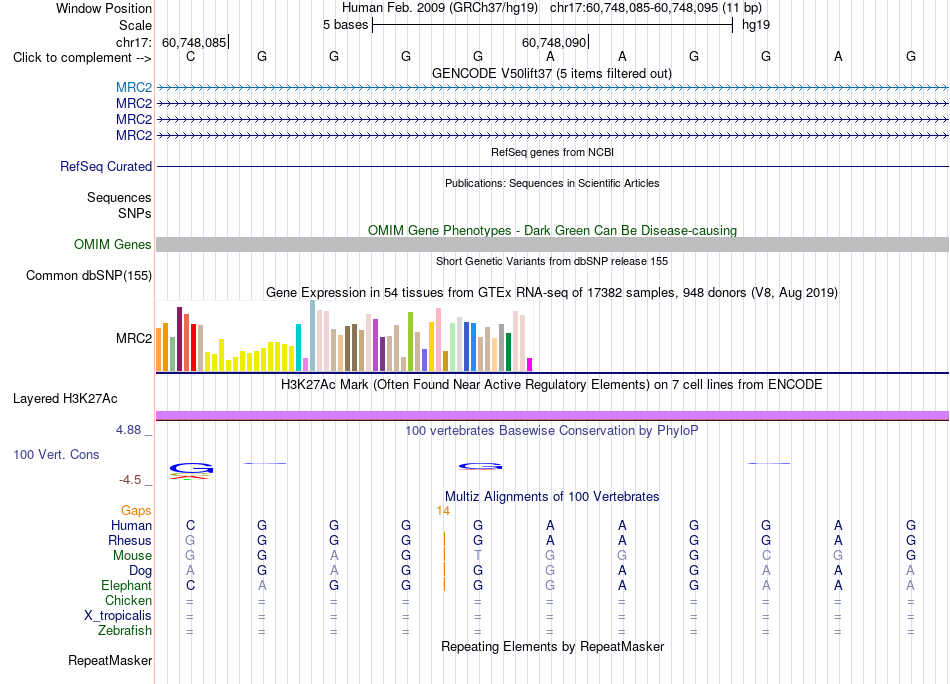Click the purple H3K27Ac signal bar
Viewport: 950px width, 684px height.
click(552, 416)
